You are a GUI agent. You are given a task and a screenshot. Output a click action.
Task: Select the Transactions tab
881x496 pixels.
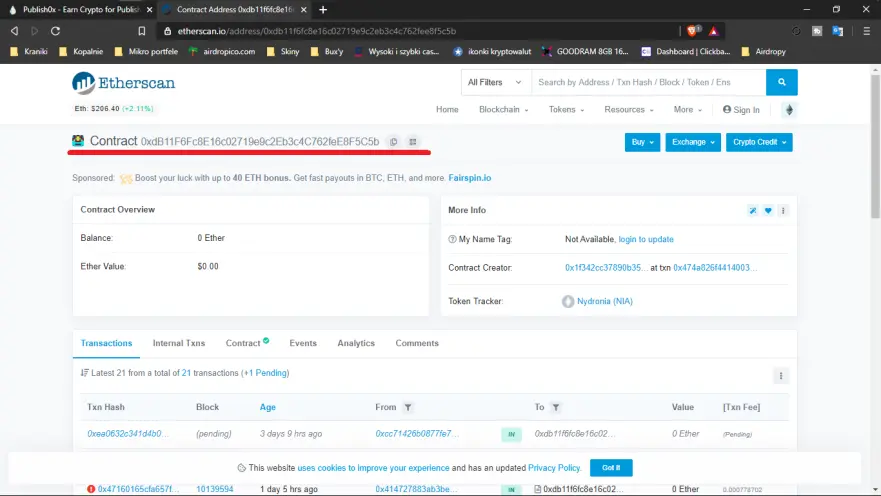pos(106,343)
